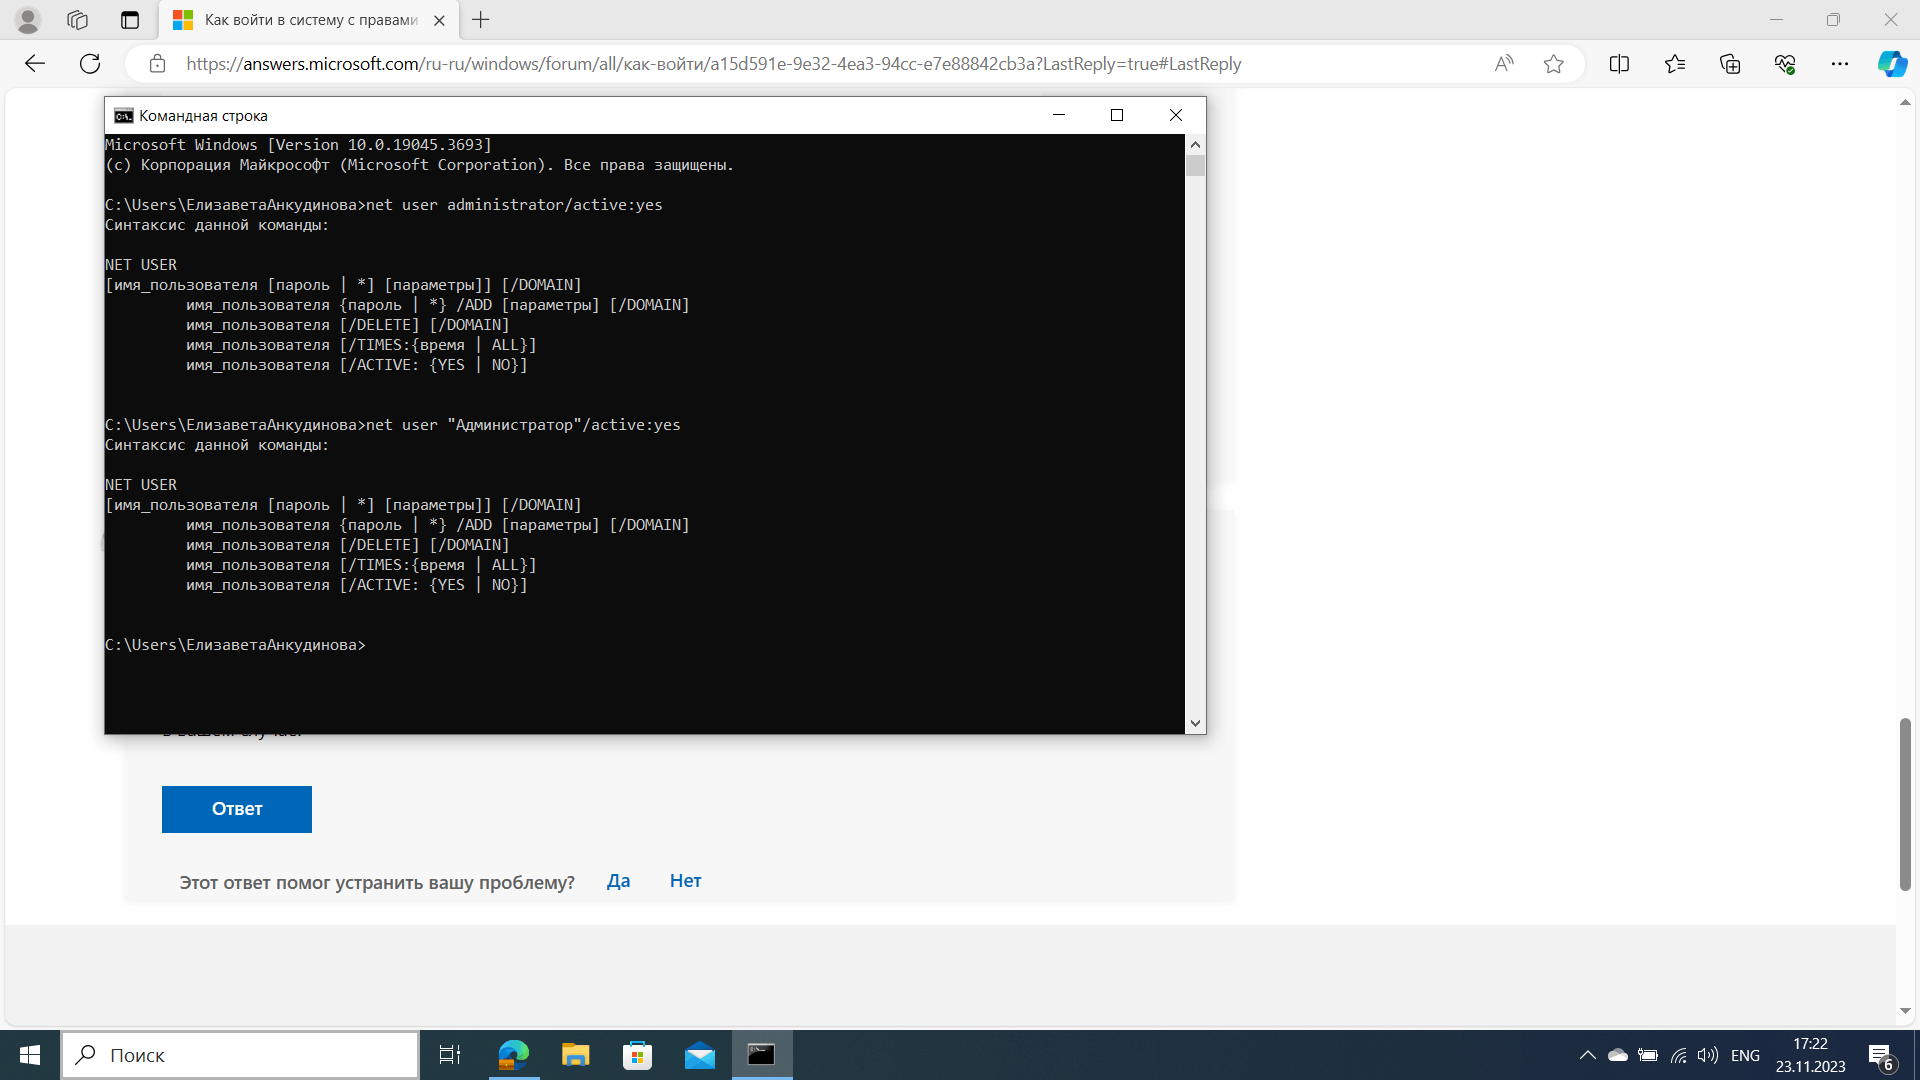Open Collections icon in toolbar
Viewport: 1920px width, 1080px height.
coord(1730,64)
